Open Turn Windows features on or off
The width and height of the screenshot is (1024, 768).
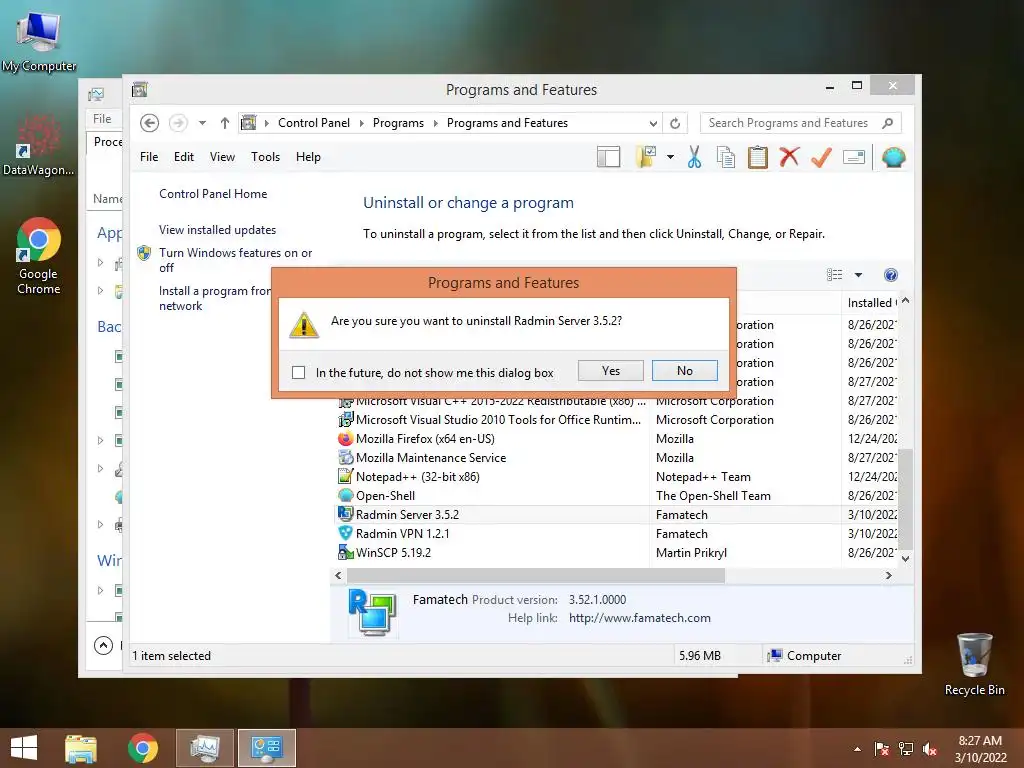click(x=235, y=260)
